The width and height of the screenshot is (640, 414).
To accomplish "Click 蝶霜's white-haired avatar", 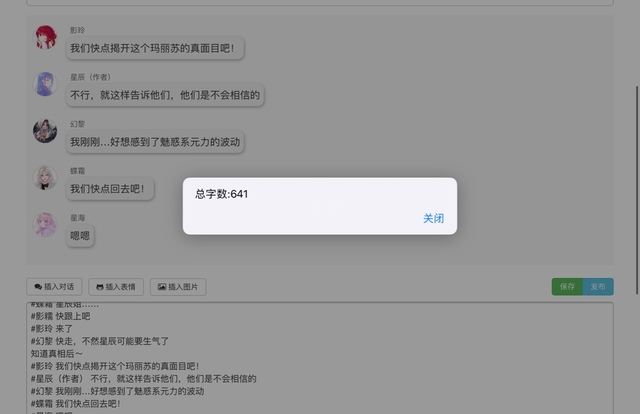I will click(46, 177).
